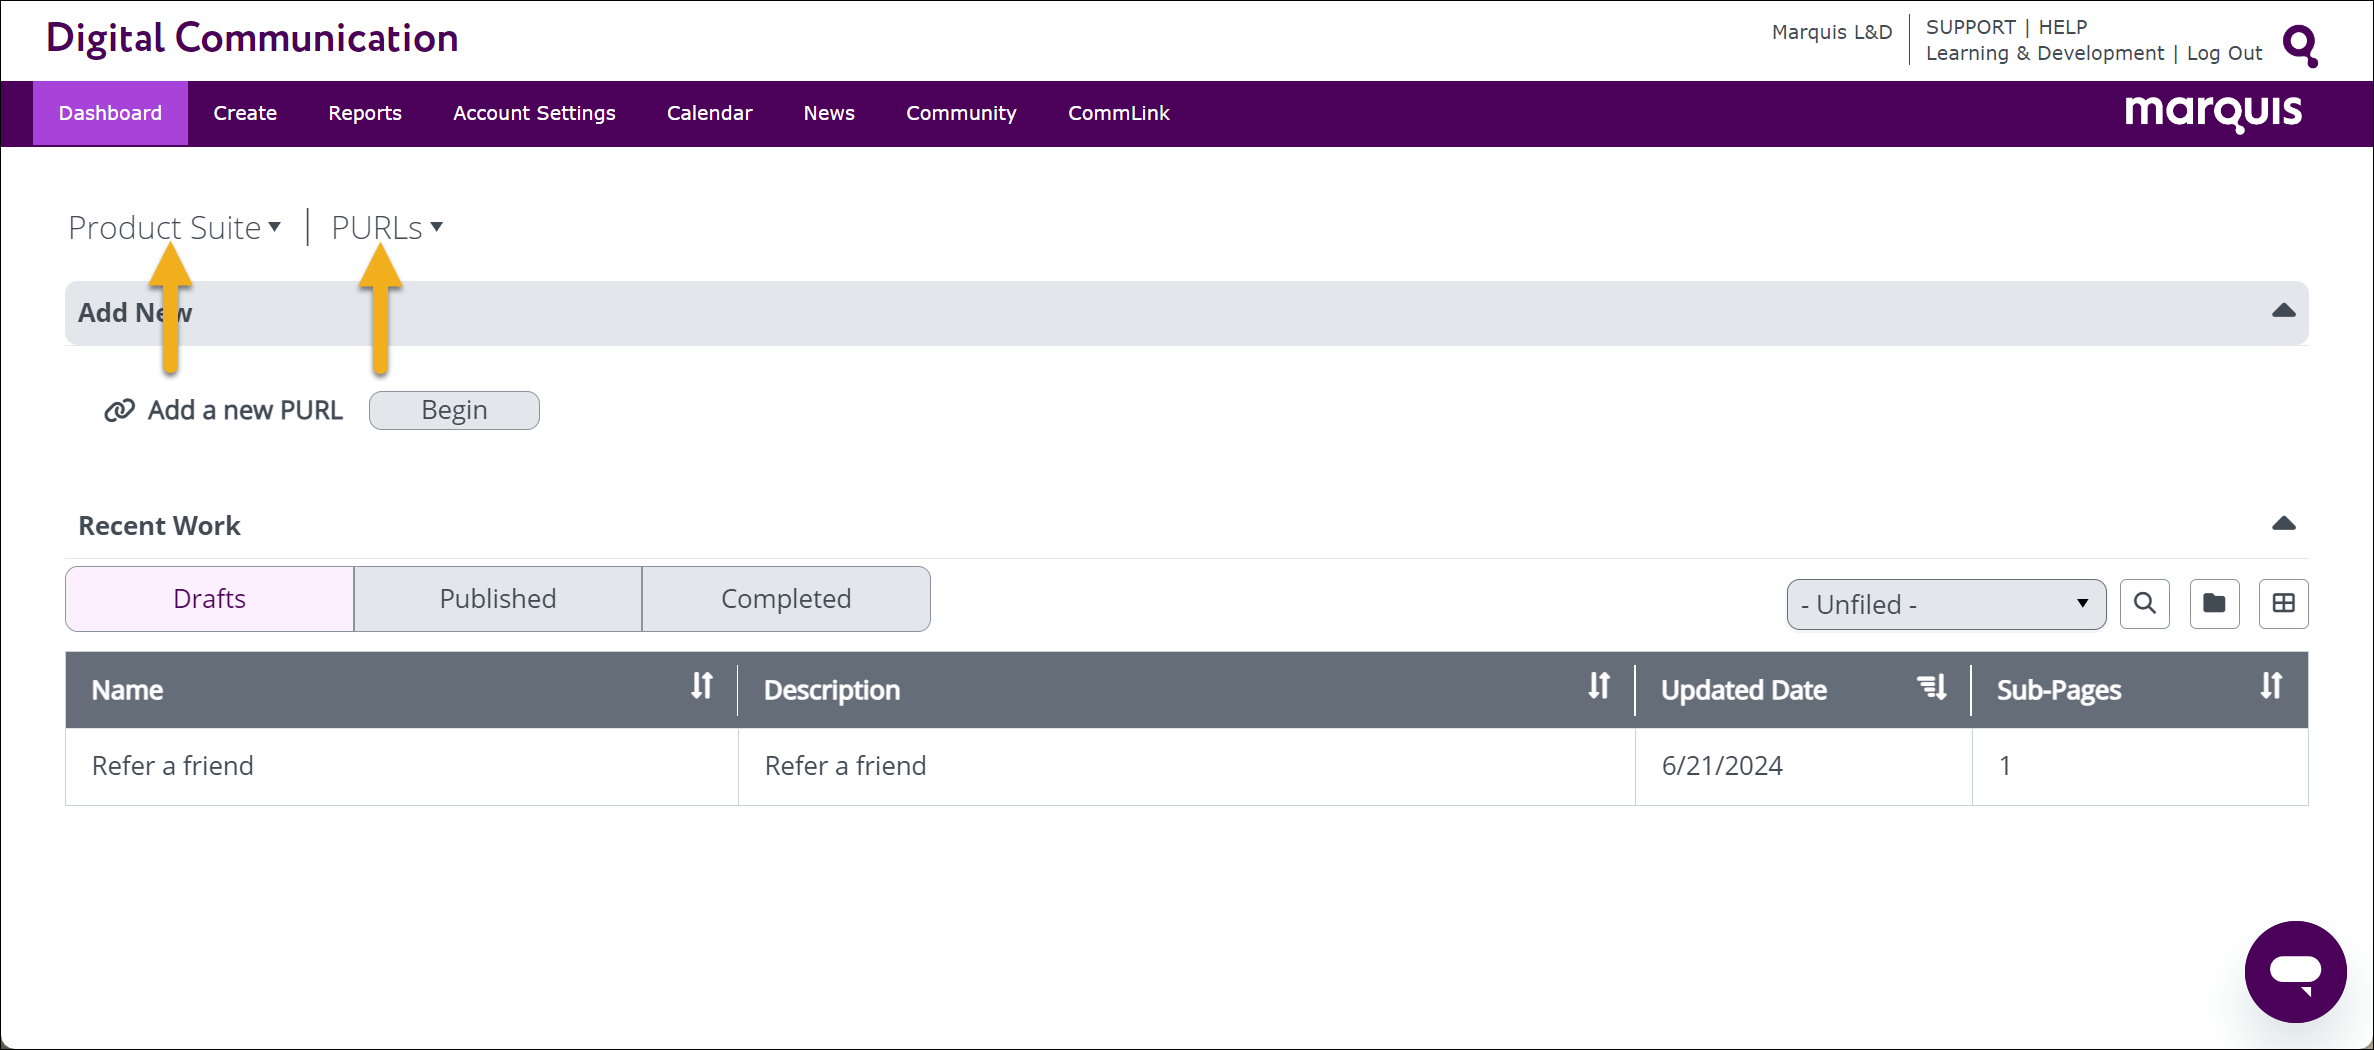Screen dimensions: 2374x1050
Task: Click the Log Out link
Action: coord(2224,53)
